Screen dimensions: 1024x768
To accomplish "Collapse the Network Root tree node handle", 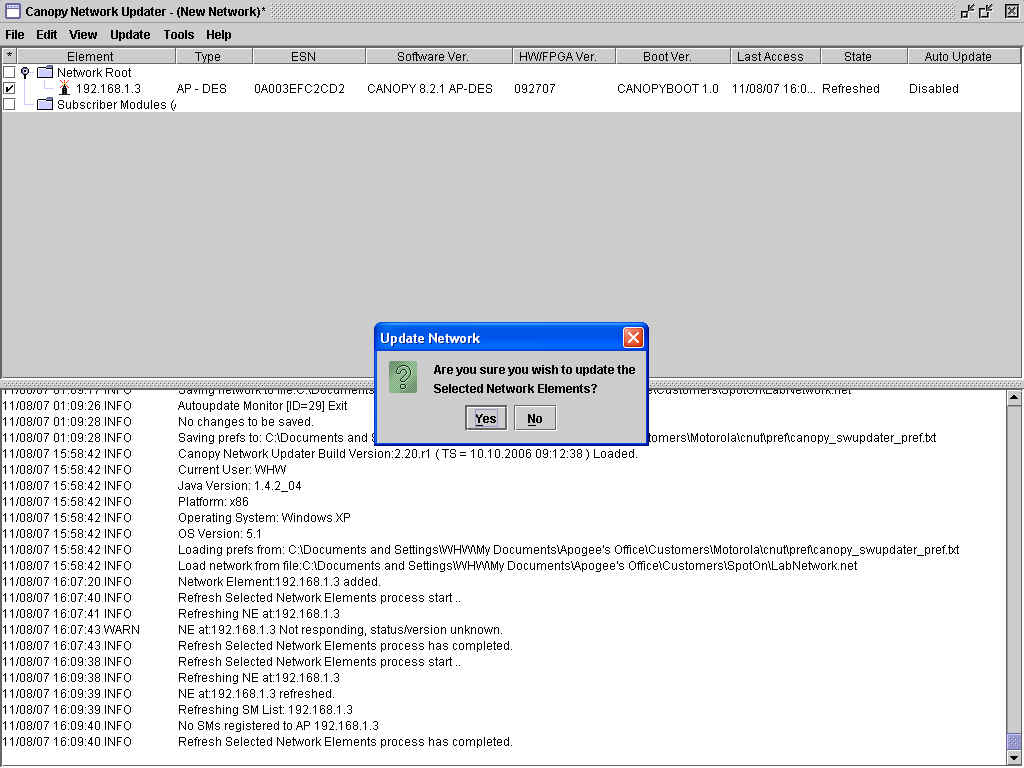I will pos(25,73).
